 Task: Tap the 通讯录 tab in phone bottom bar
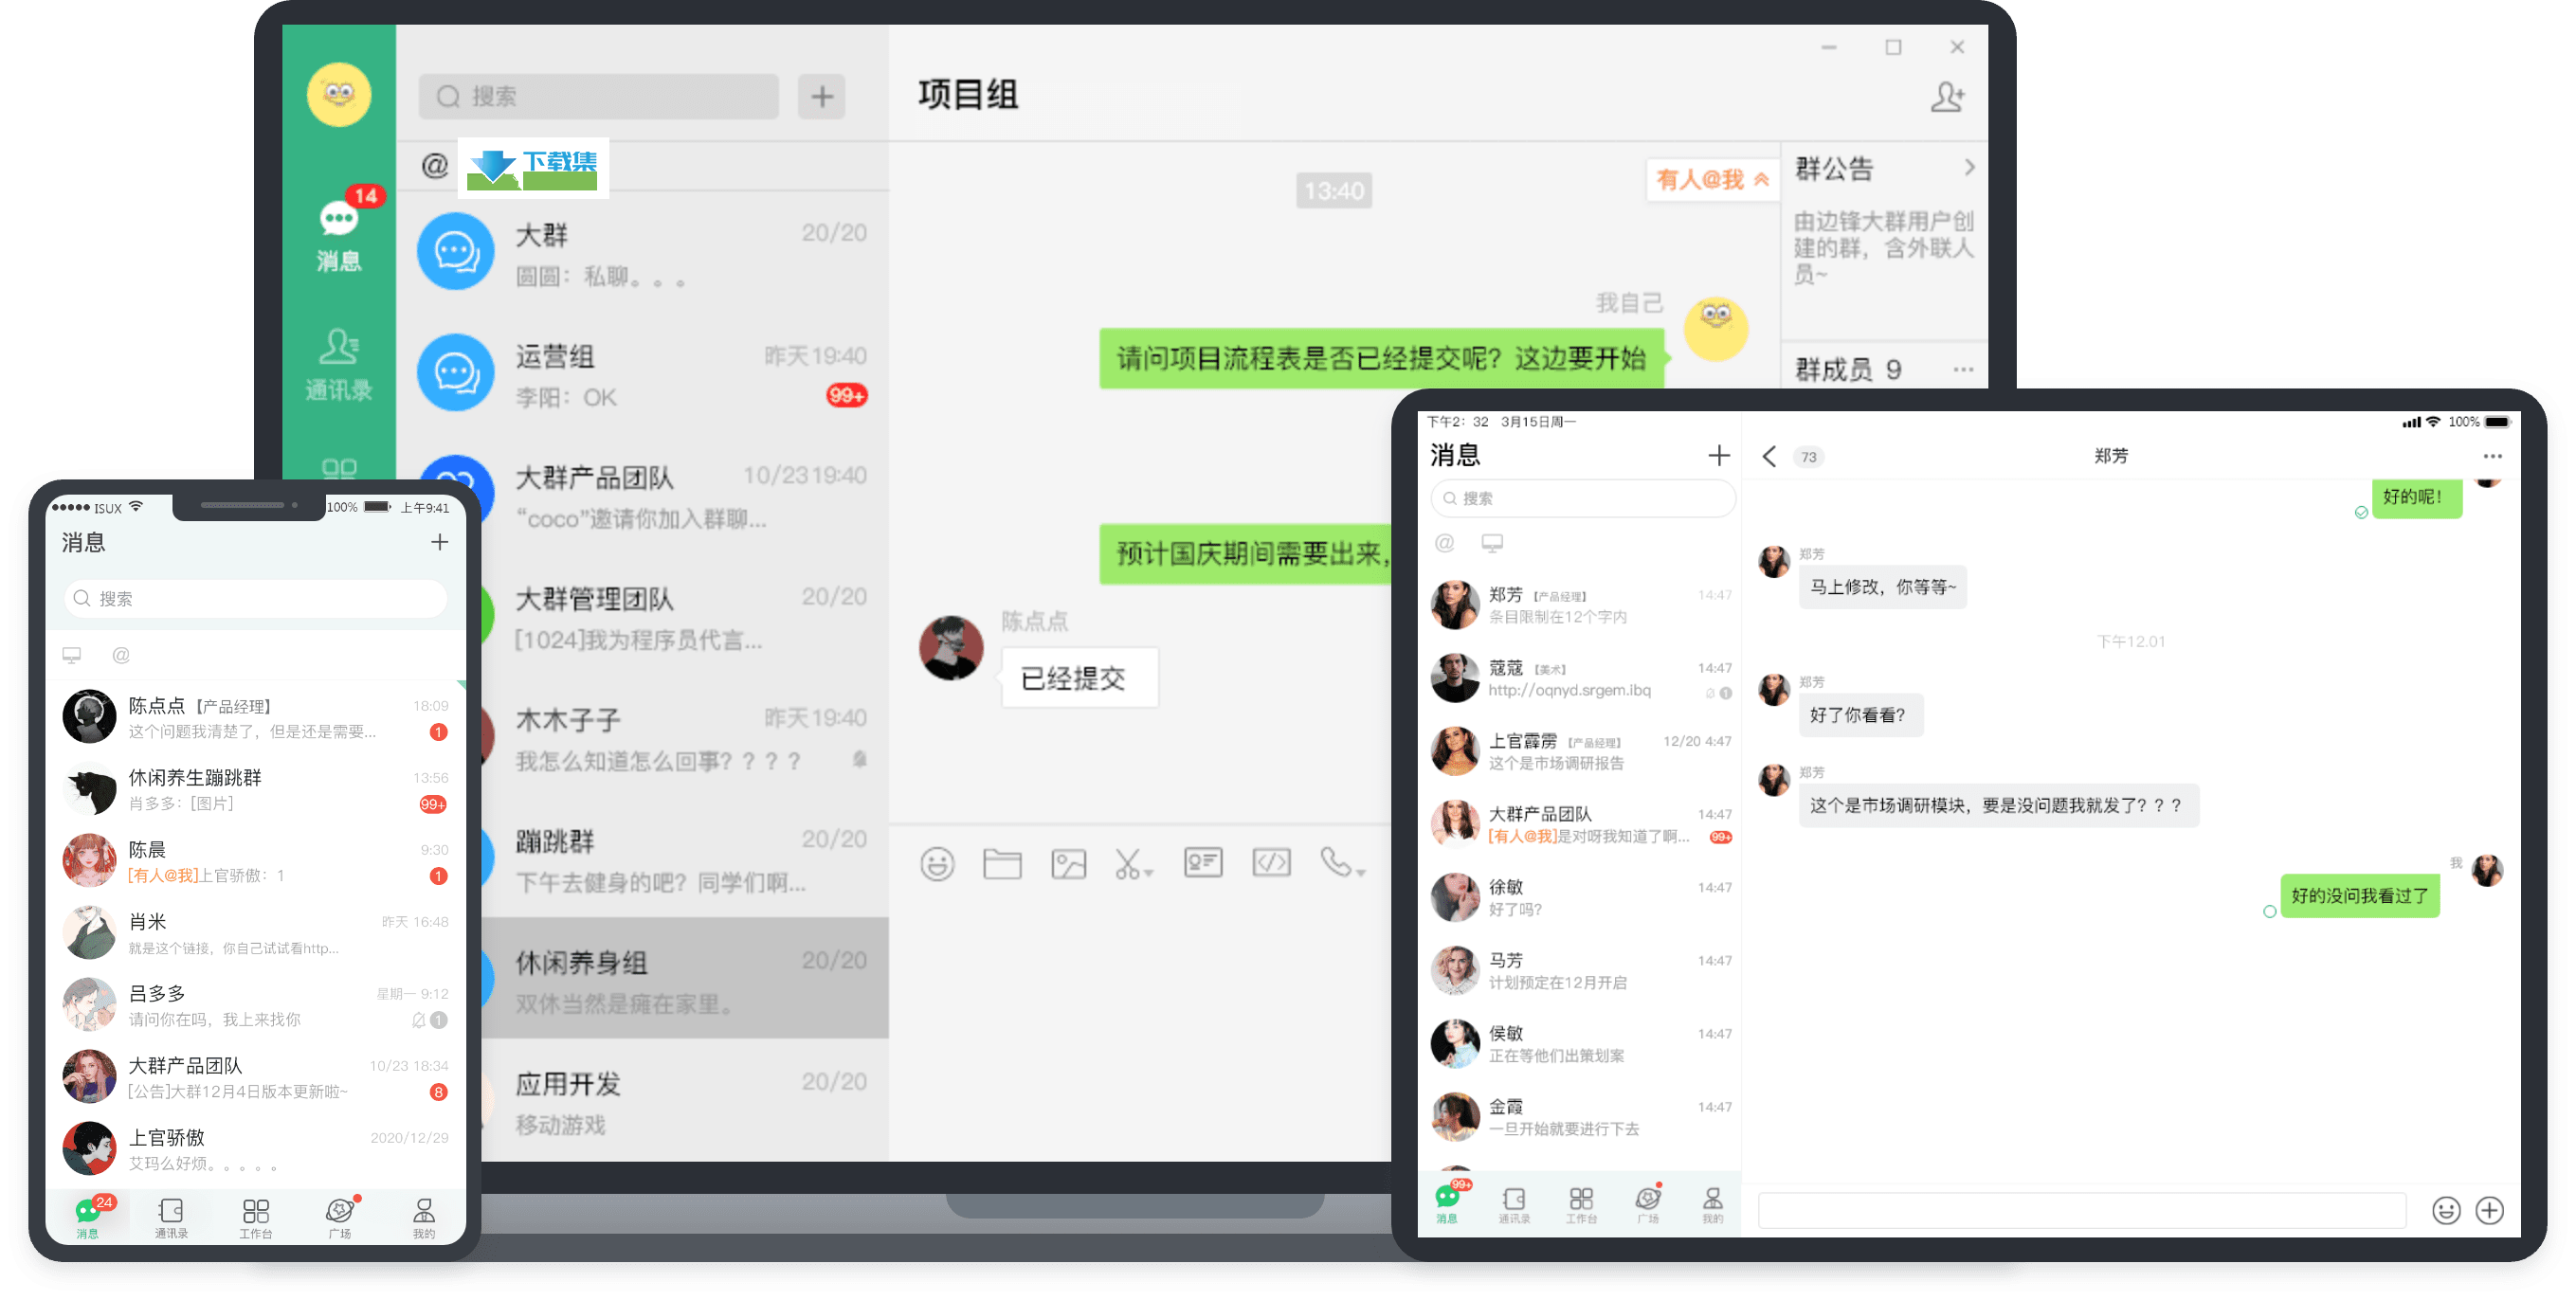(x=171, y=1218)
